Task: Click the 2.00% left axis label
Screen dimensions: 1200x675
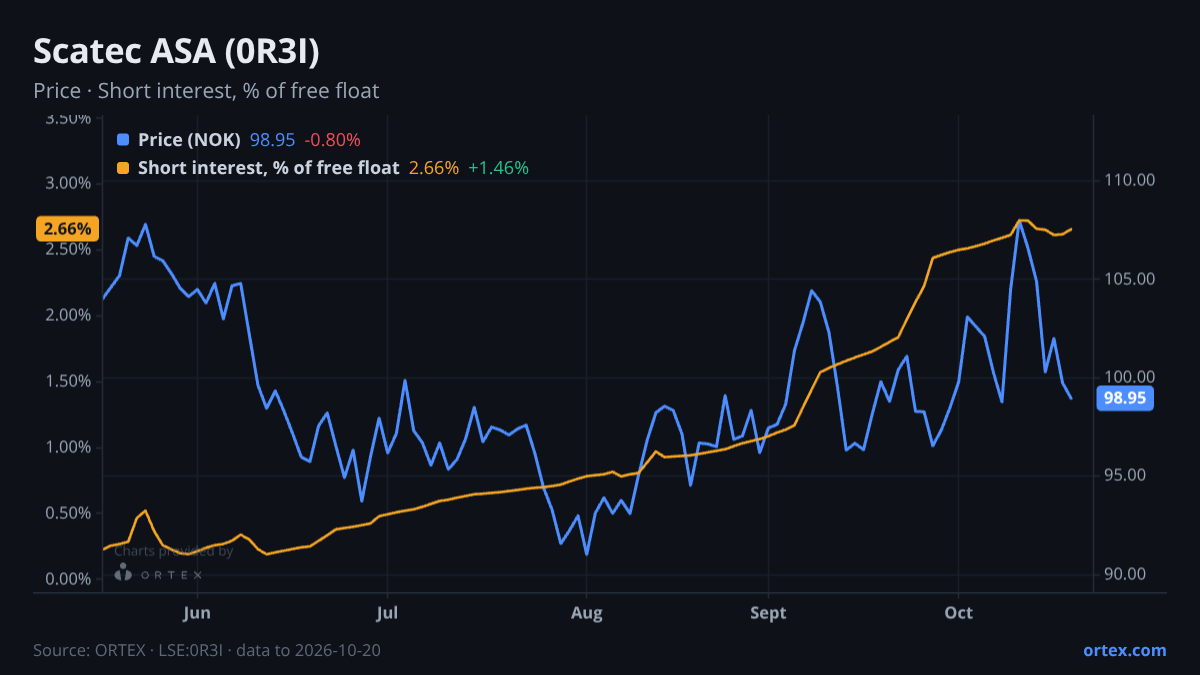Action: tap(68, 315)
